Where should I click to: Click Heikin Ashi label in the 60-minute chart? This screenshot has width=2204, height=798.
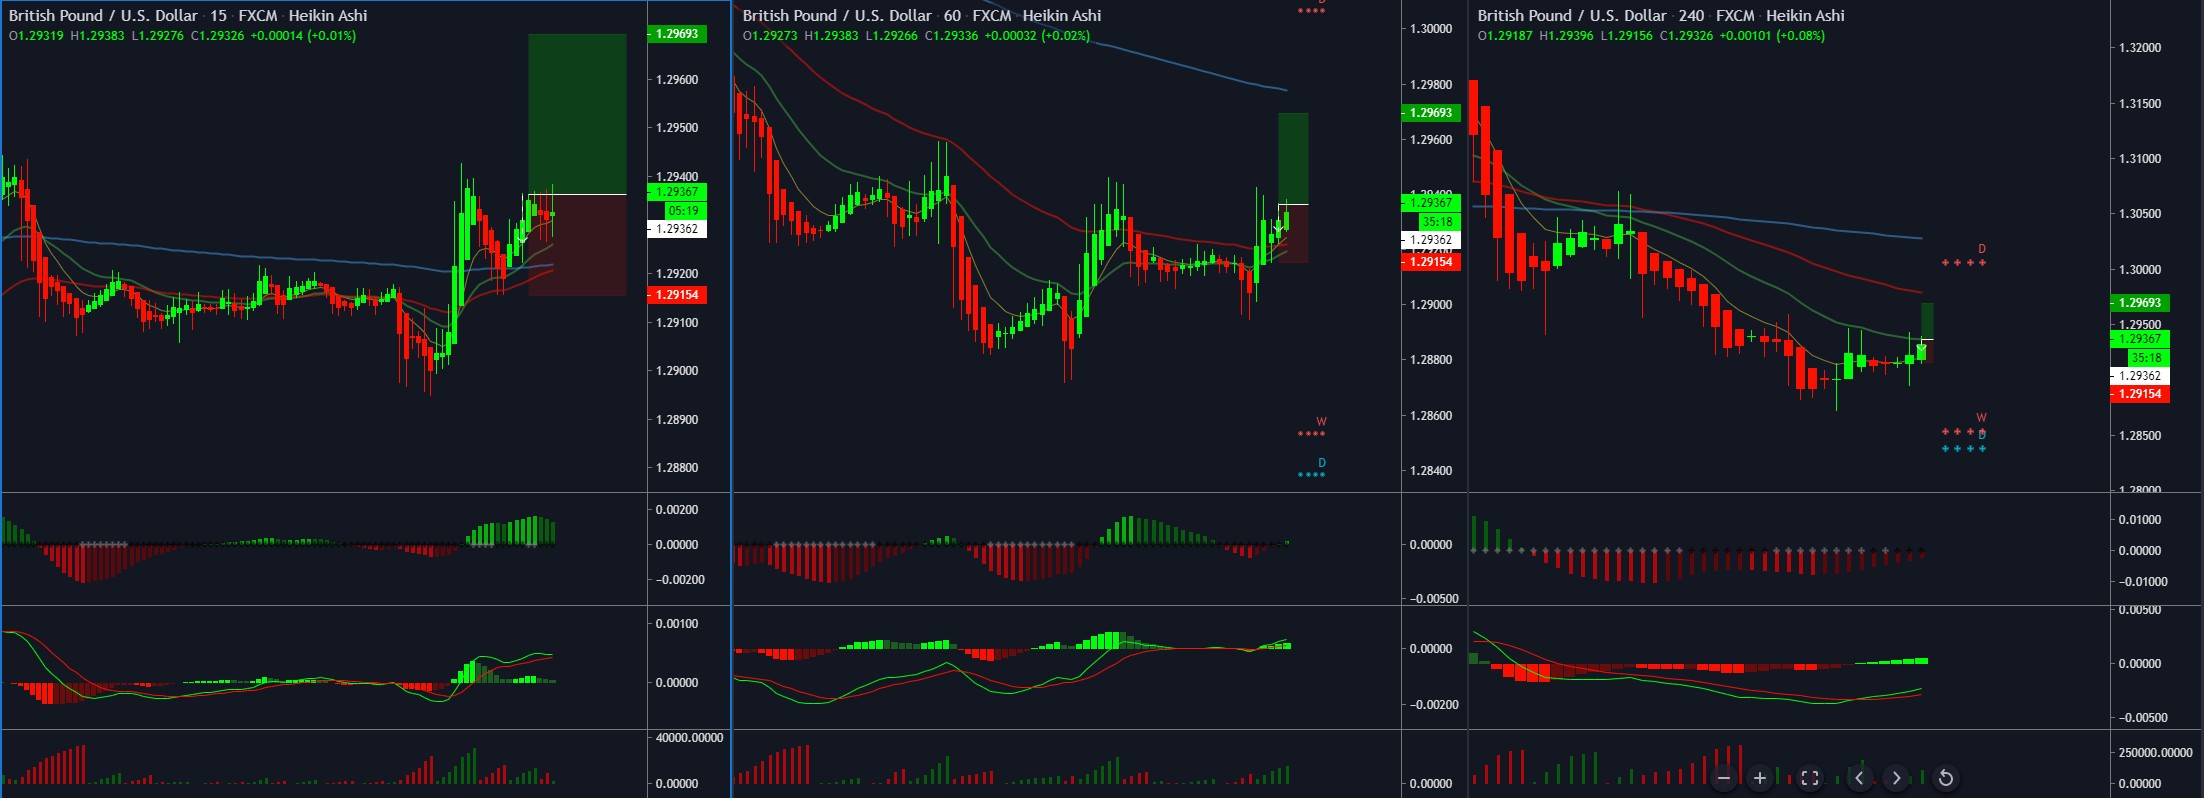1062,15
